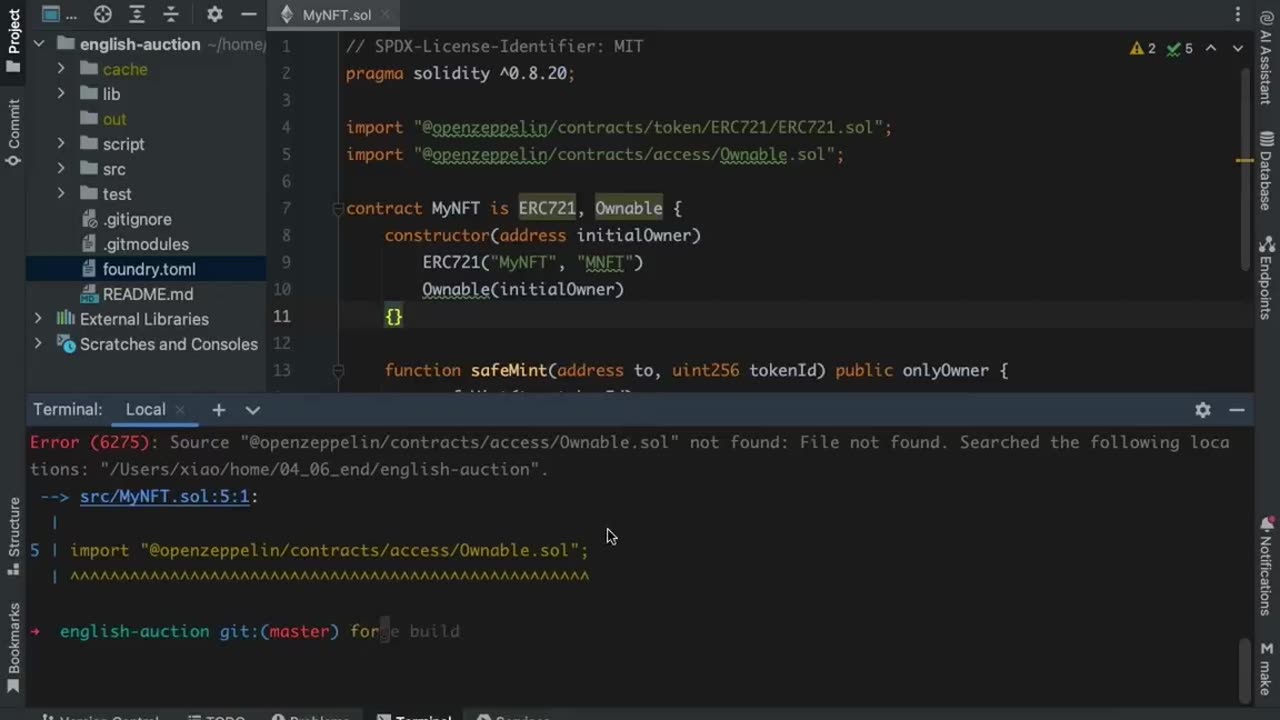Close the MyNFT.sol editor tab
The width and height of the screenshot is (1280, 720).
click(x=385, y=15)
